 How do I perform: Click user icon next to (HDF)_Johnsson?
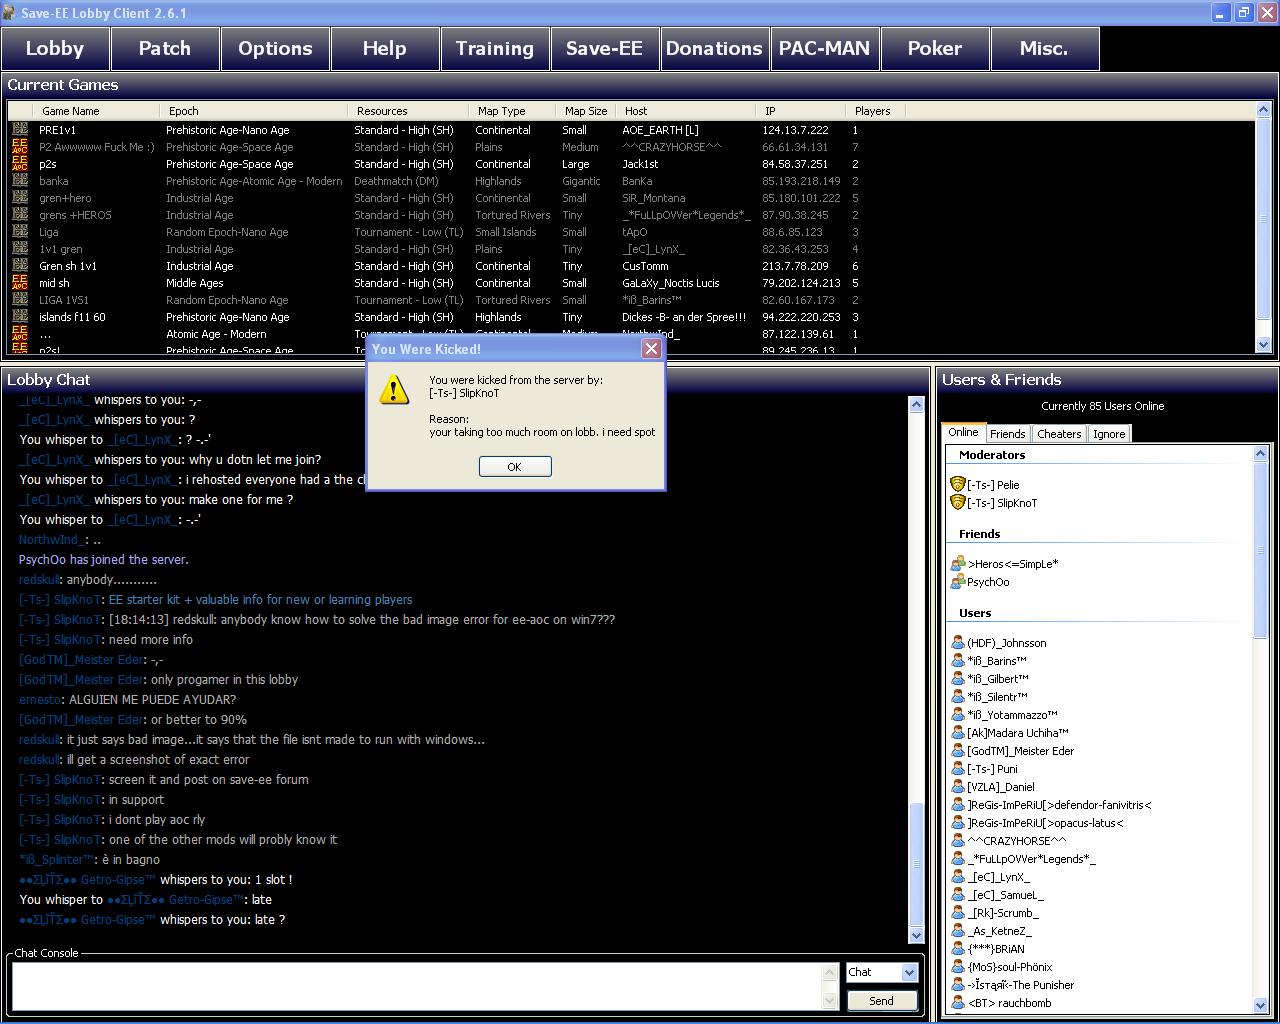pos(958,643)
